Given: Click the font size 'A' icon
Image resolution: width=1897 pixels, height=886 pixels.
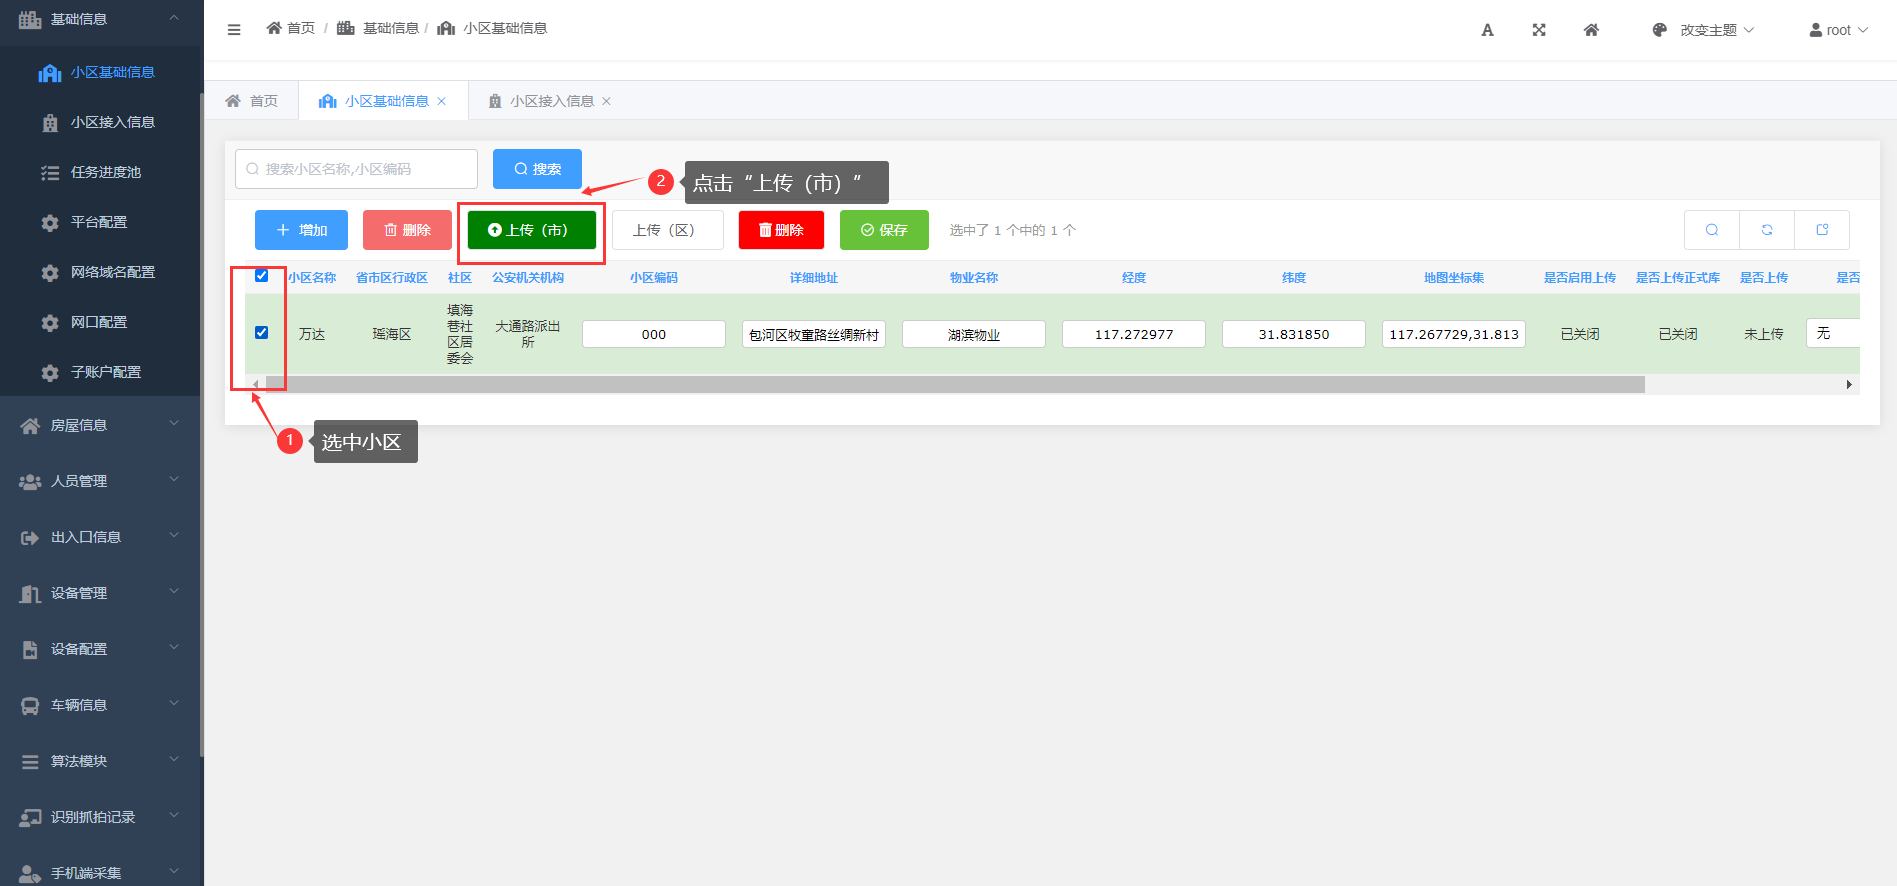Looking at the screenshot, I should 1487,30.
